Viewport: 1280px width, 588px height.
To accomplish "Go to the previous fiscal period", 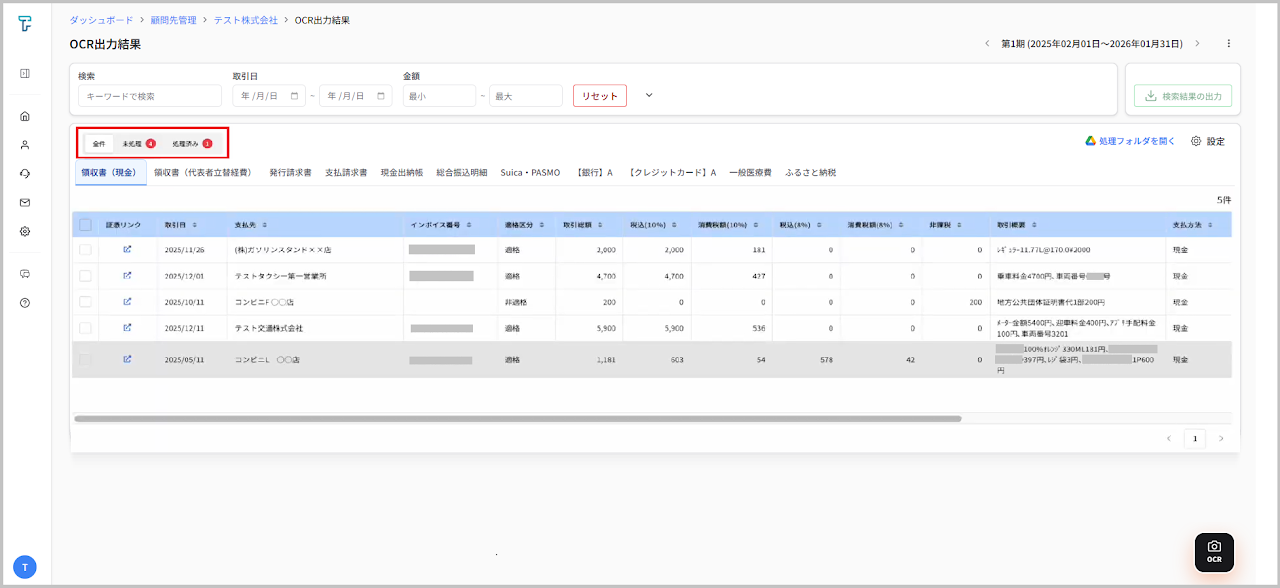I will [987, 44].
